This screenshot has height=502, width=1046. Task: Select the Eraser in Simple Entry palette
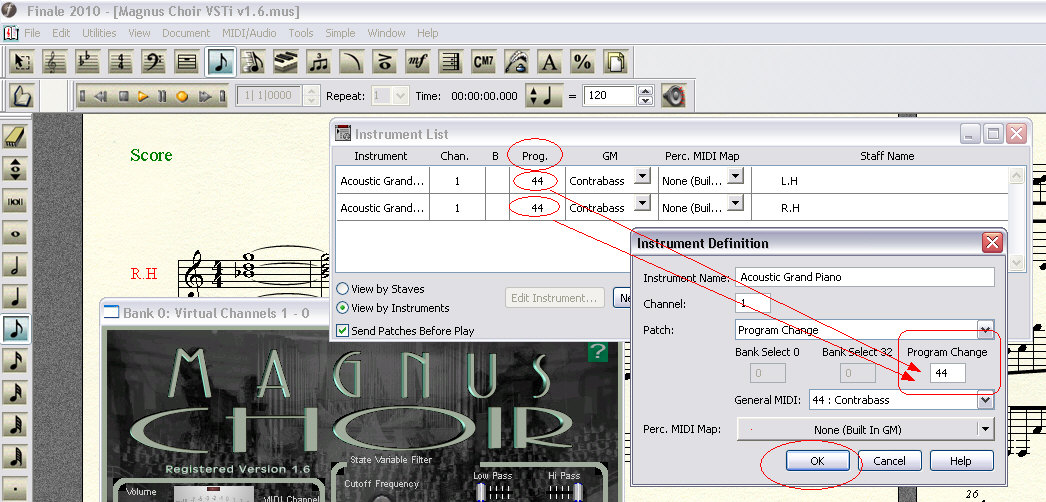(x=15, y=137)
